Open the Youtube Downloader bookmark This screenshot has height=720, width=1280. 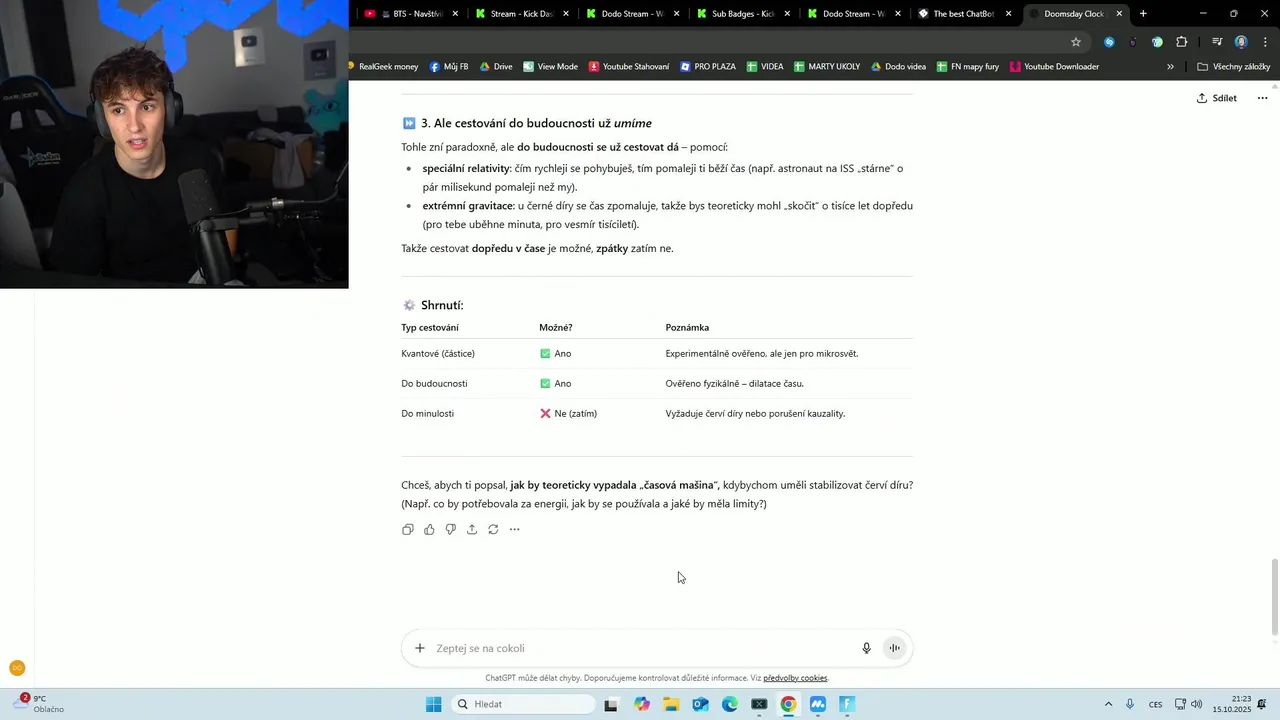coord(1055,67)
